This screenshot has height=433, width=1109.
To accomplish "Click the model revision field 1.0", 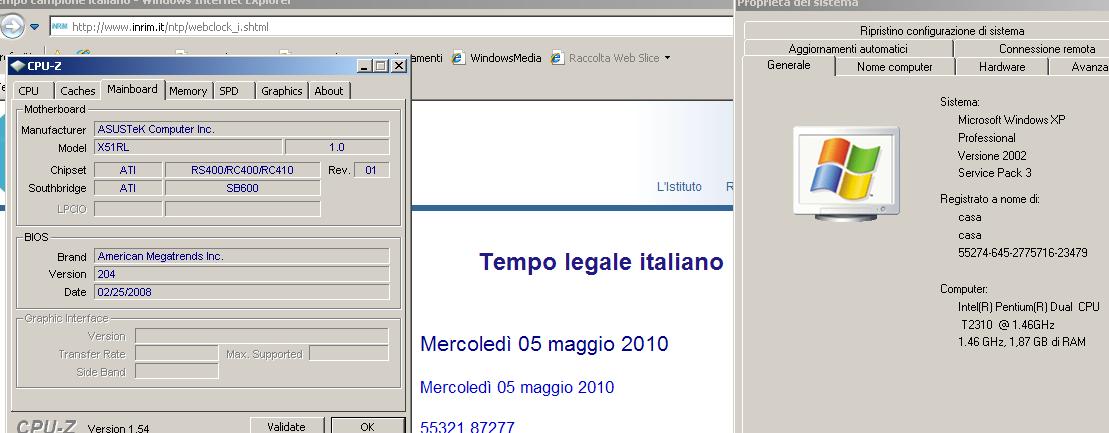I will coord(337,147).
